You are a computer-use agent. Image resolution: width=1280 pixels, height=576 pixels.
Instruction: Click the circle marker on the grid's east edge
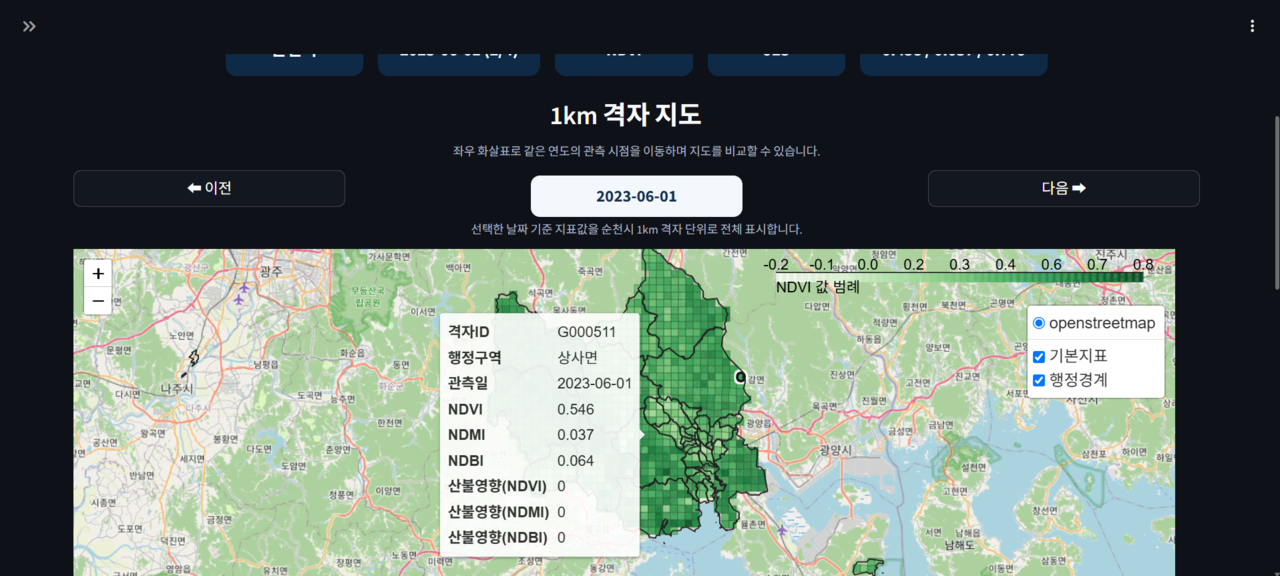pyautogui.click(x=741, y=377)
